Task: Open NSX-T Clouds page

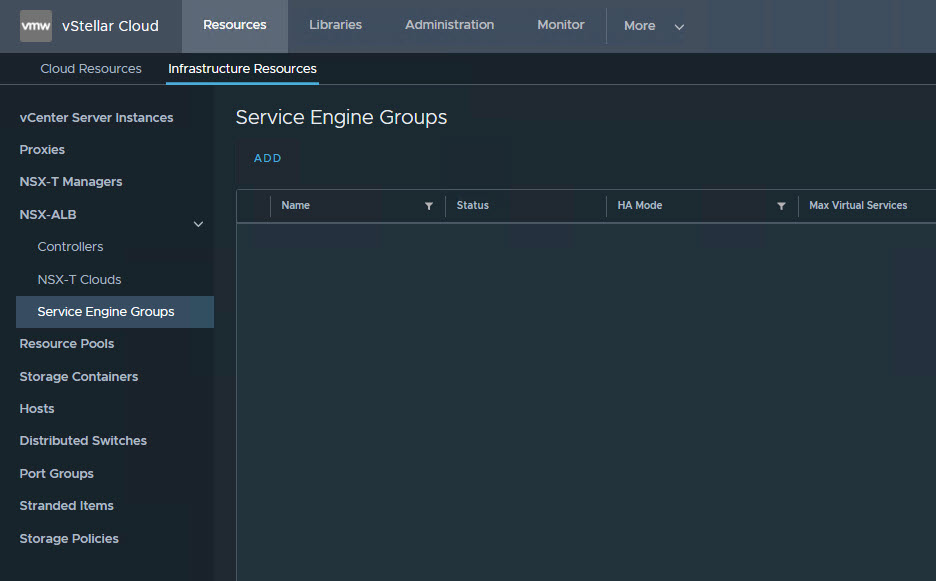Action: [x=79, y=280]
